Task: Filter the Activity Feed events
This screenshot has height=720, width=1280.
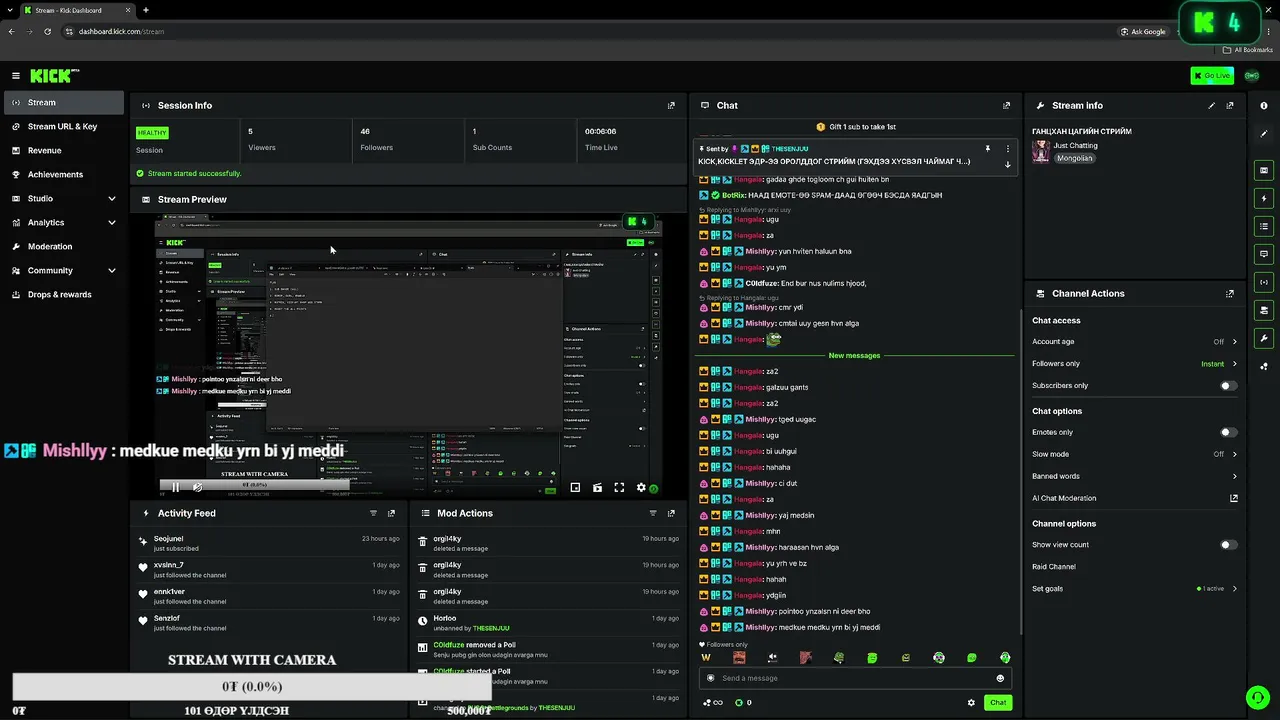Action: coord(373,513)
